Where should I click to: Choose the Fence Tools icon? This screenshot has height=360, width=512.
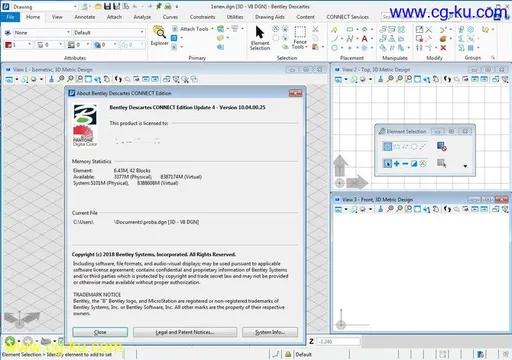coord(300,38)
